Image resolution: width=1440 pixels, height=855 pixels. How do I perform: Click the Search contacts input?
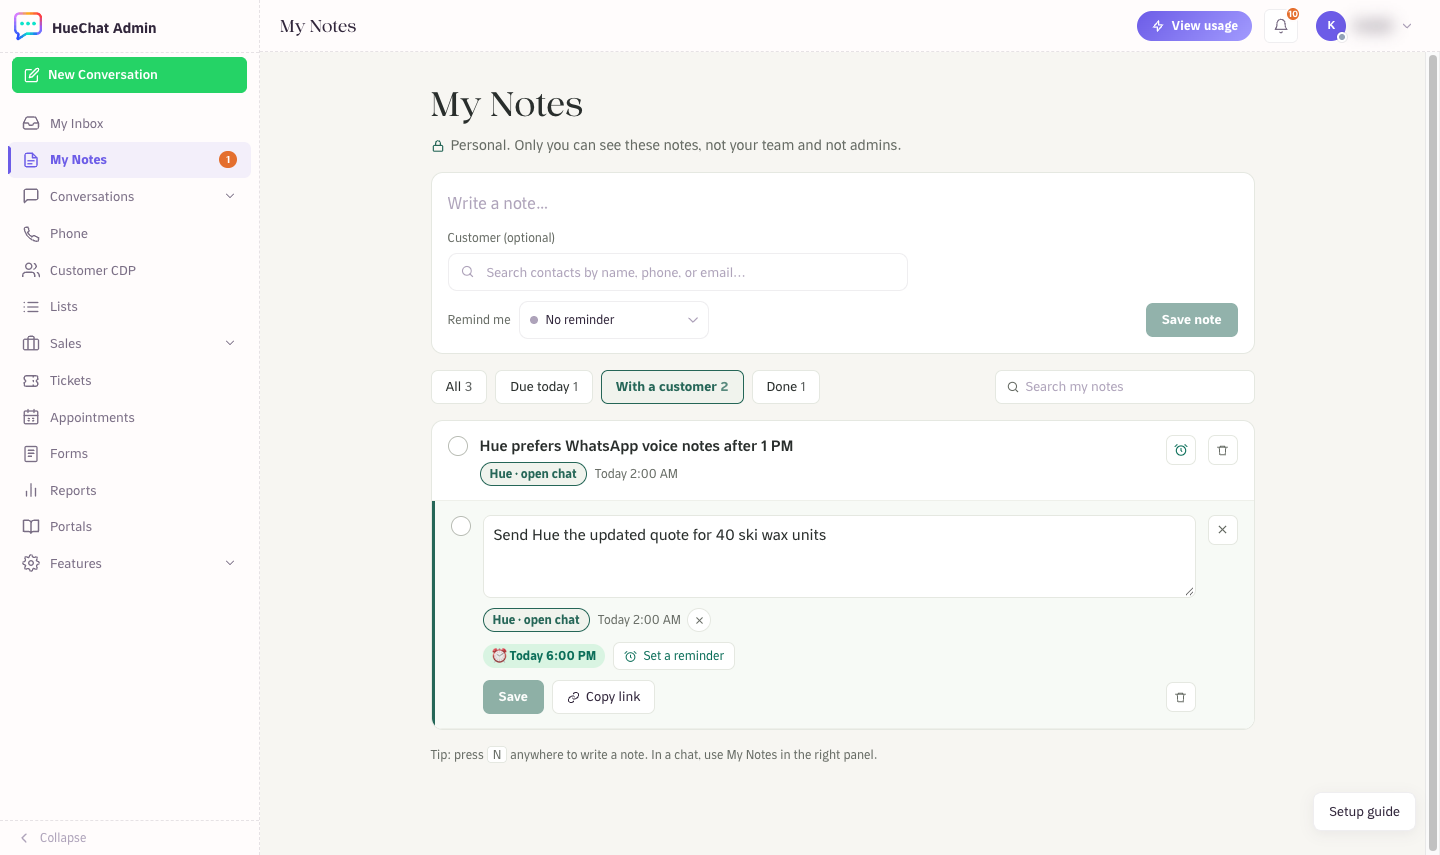click(x=677, y=272)
